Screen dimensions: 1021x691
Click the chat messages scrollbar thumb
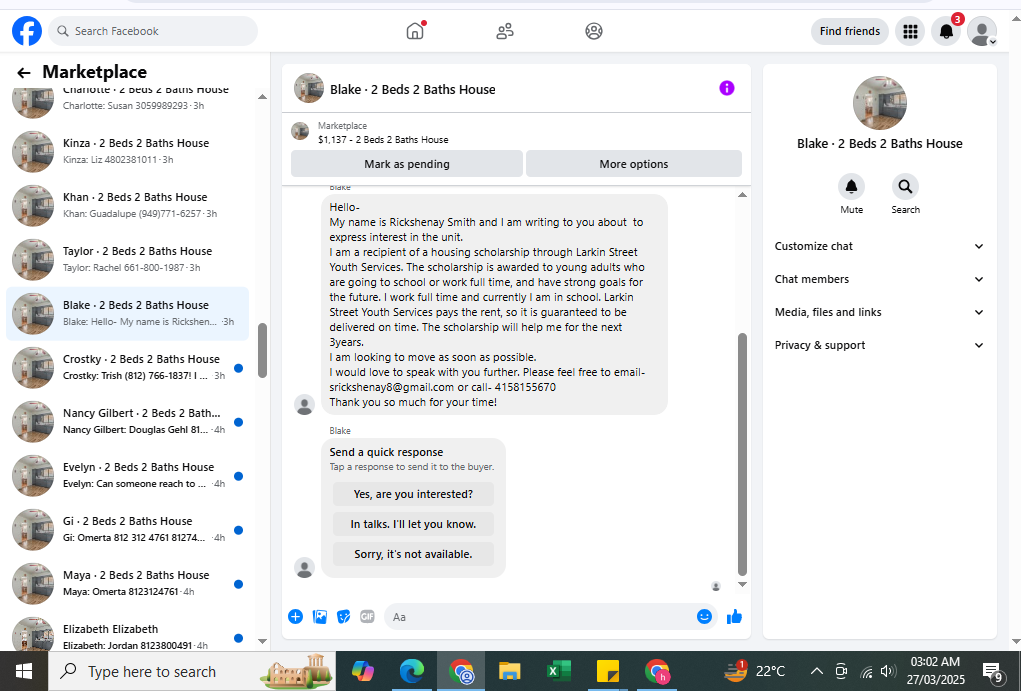coord(742,454)
